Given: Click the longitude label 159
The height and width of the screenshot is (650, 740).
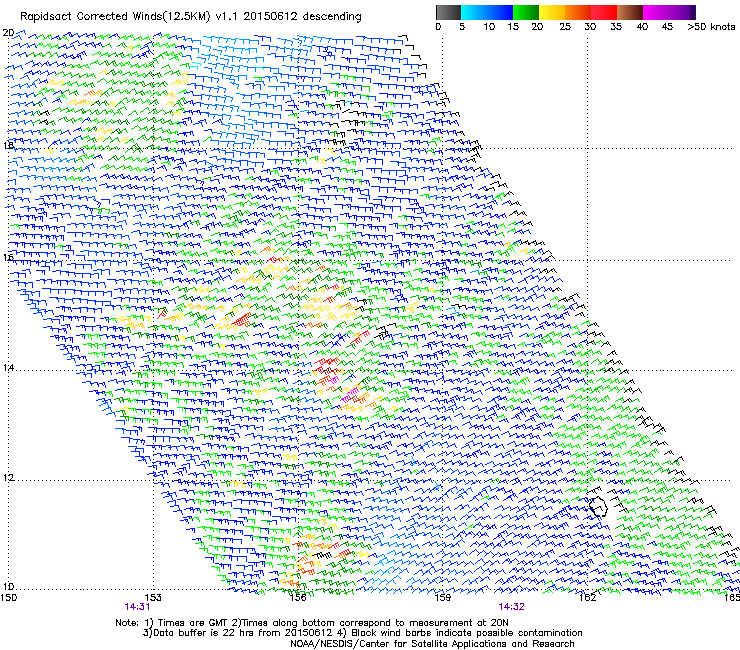Looking at the screenshot, I should pos(442,598).
